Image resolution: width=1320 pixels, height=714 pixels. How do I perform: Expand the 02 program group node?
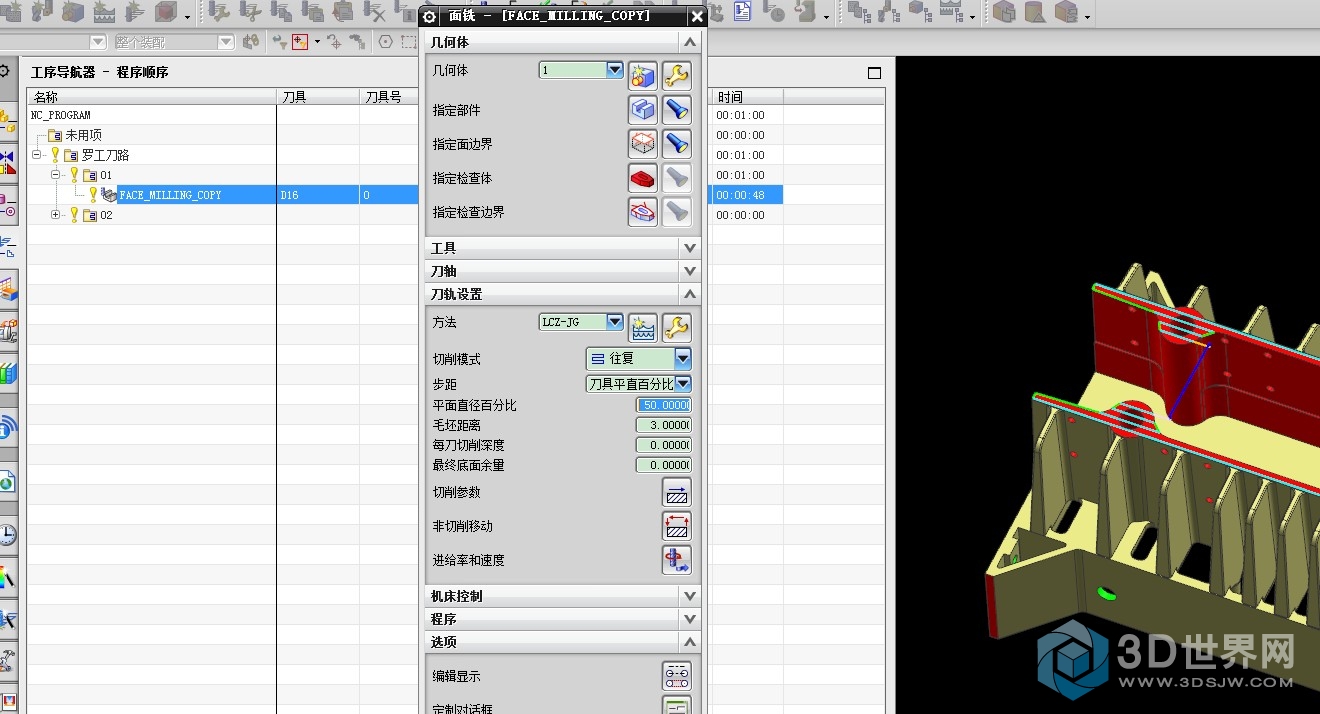57,215
